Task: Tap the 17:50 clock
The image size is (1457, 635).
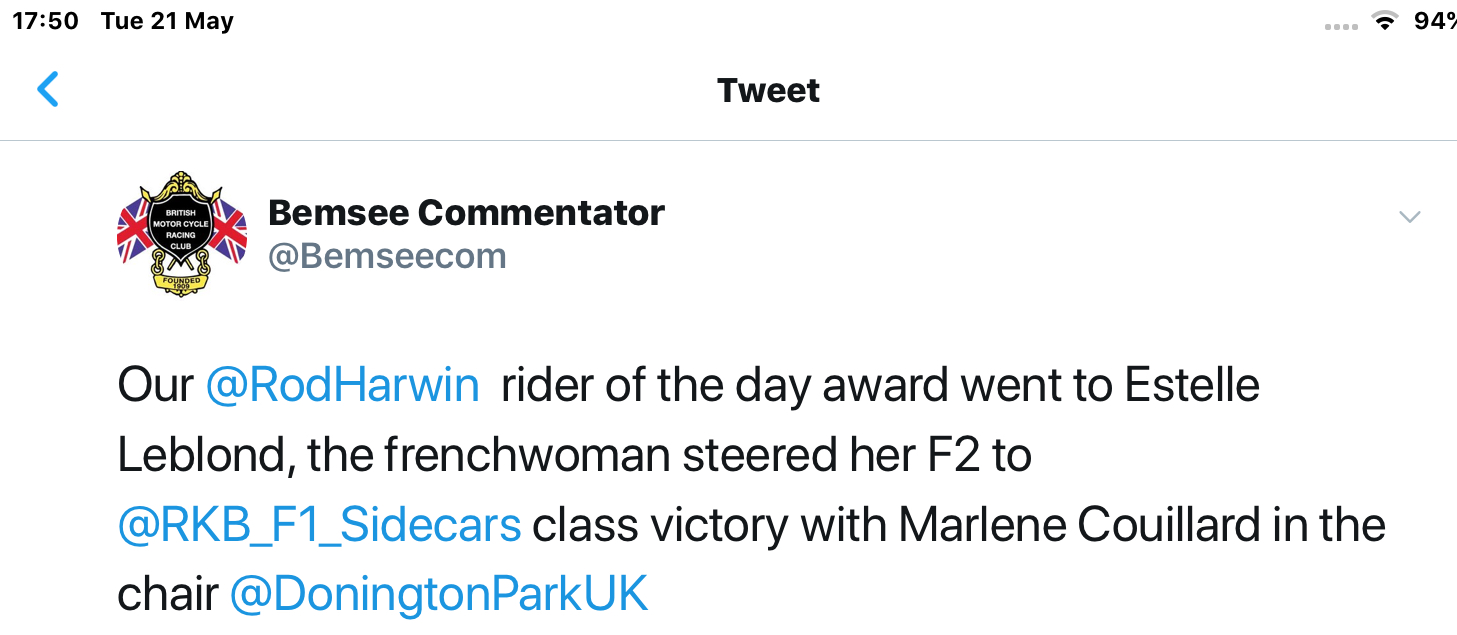Action: 45,21
